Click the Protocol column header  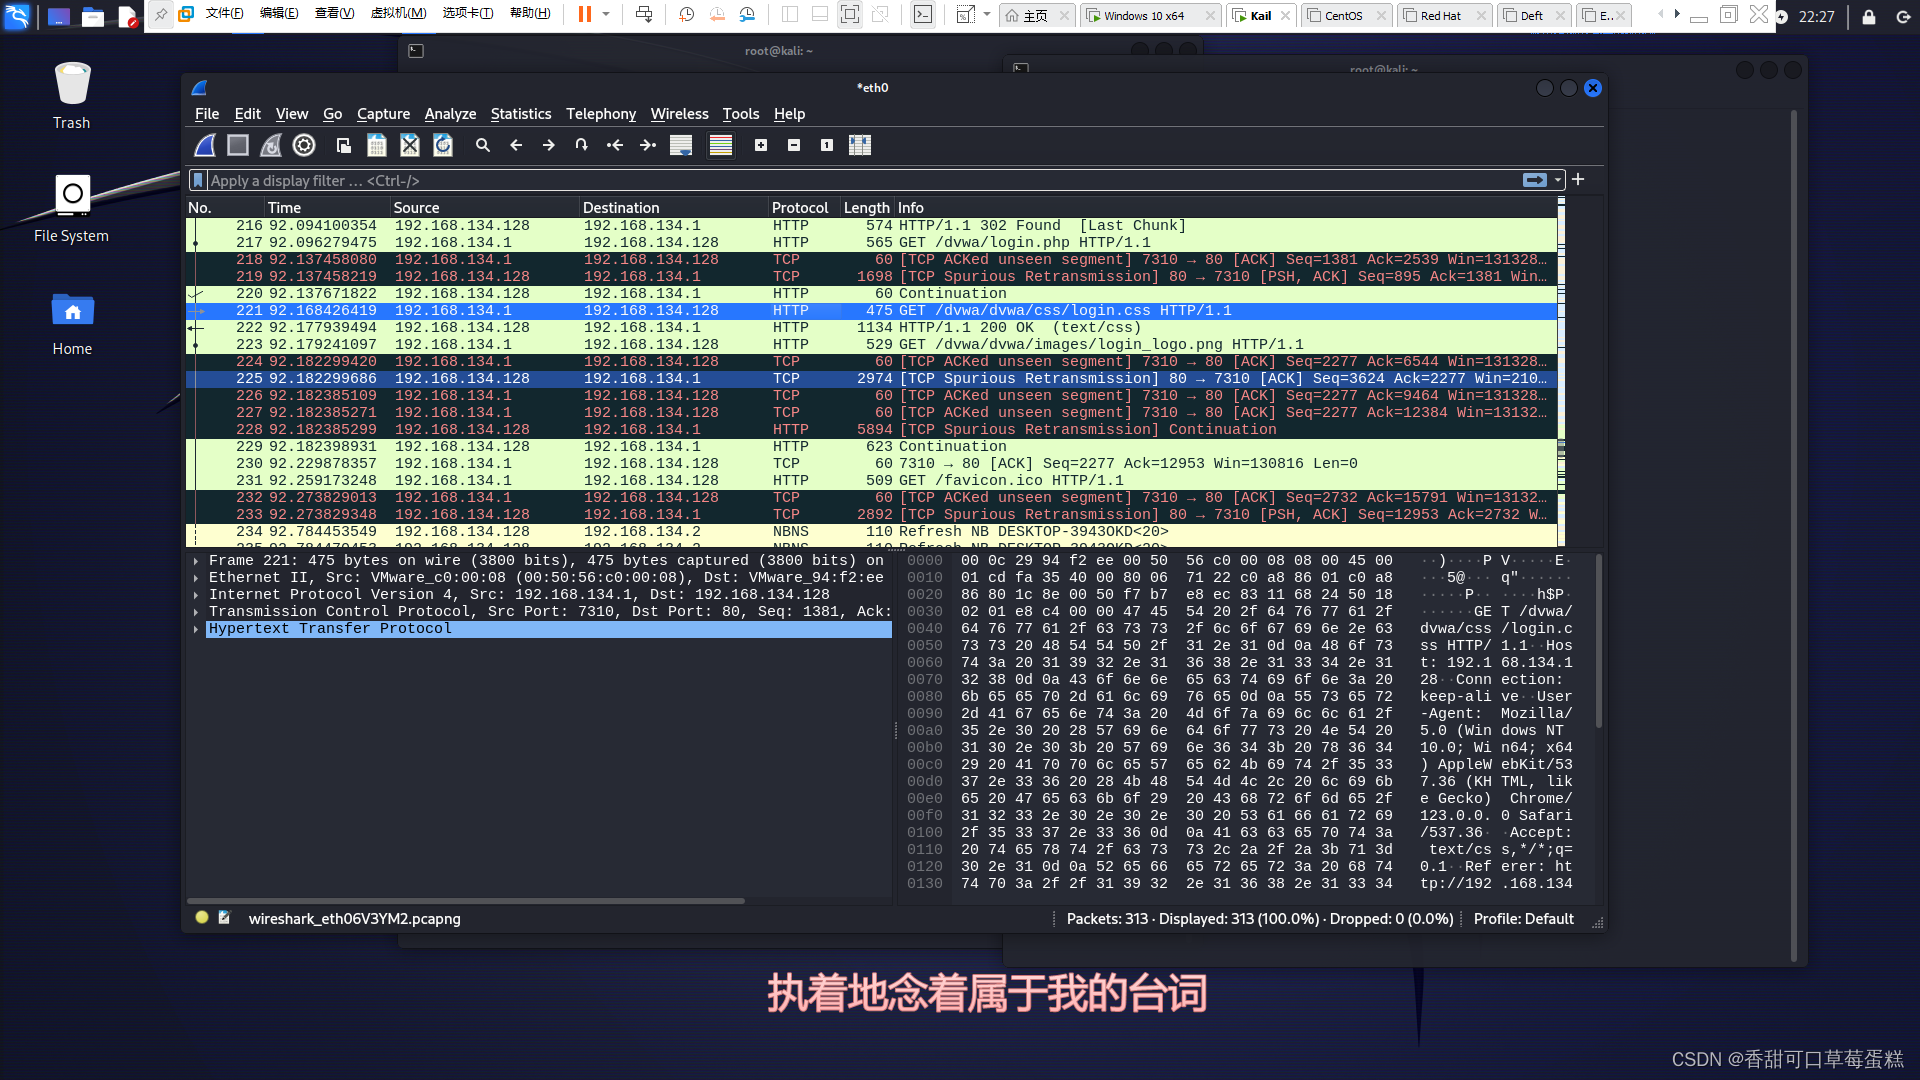800,208
